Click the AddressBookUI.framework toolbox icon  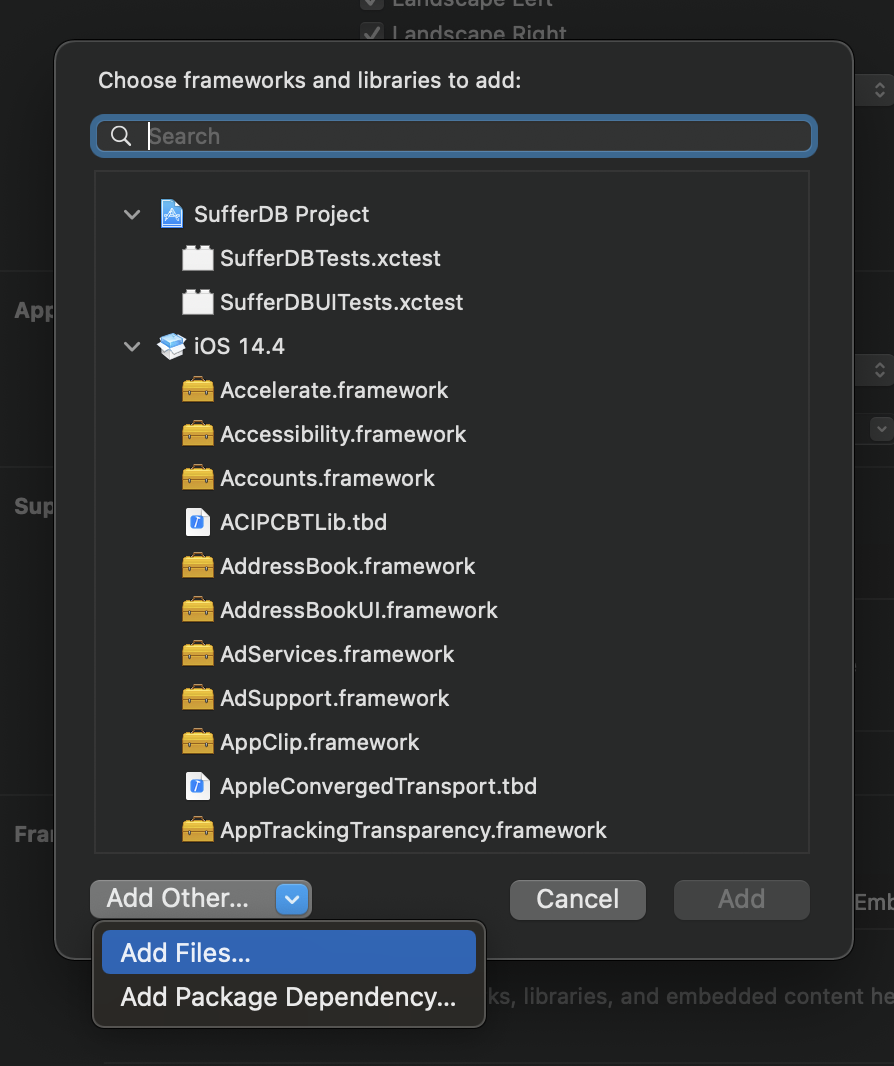198,610
